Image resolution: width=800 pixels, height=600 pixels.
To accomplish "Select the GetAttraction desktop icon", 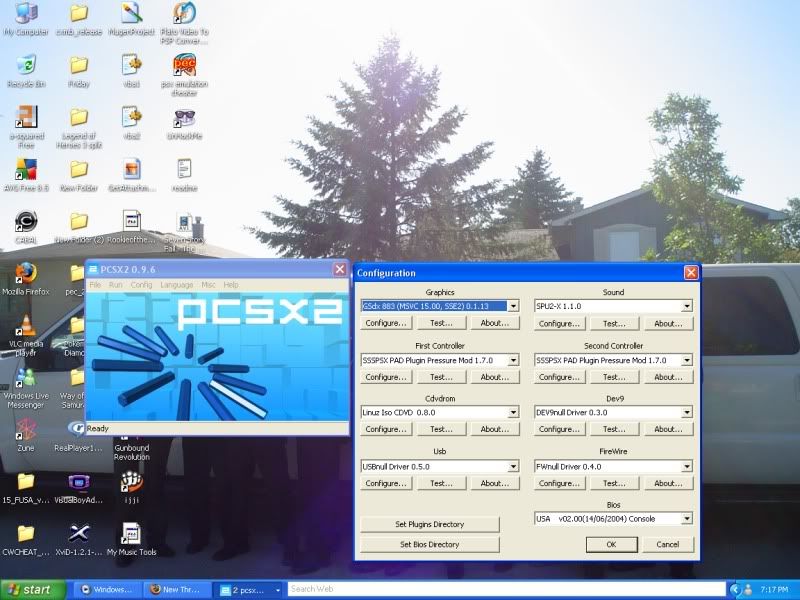I will pyautogui.click(x=131, y=176).
